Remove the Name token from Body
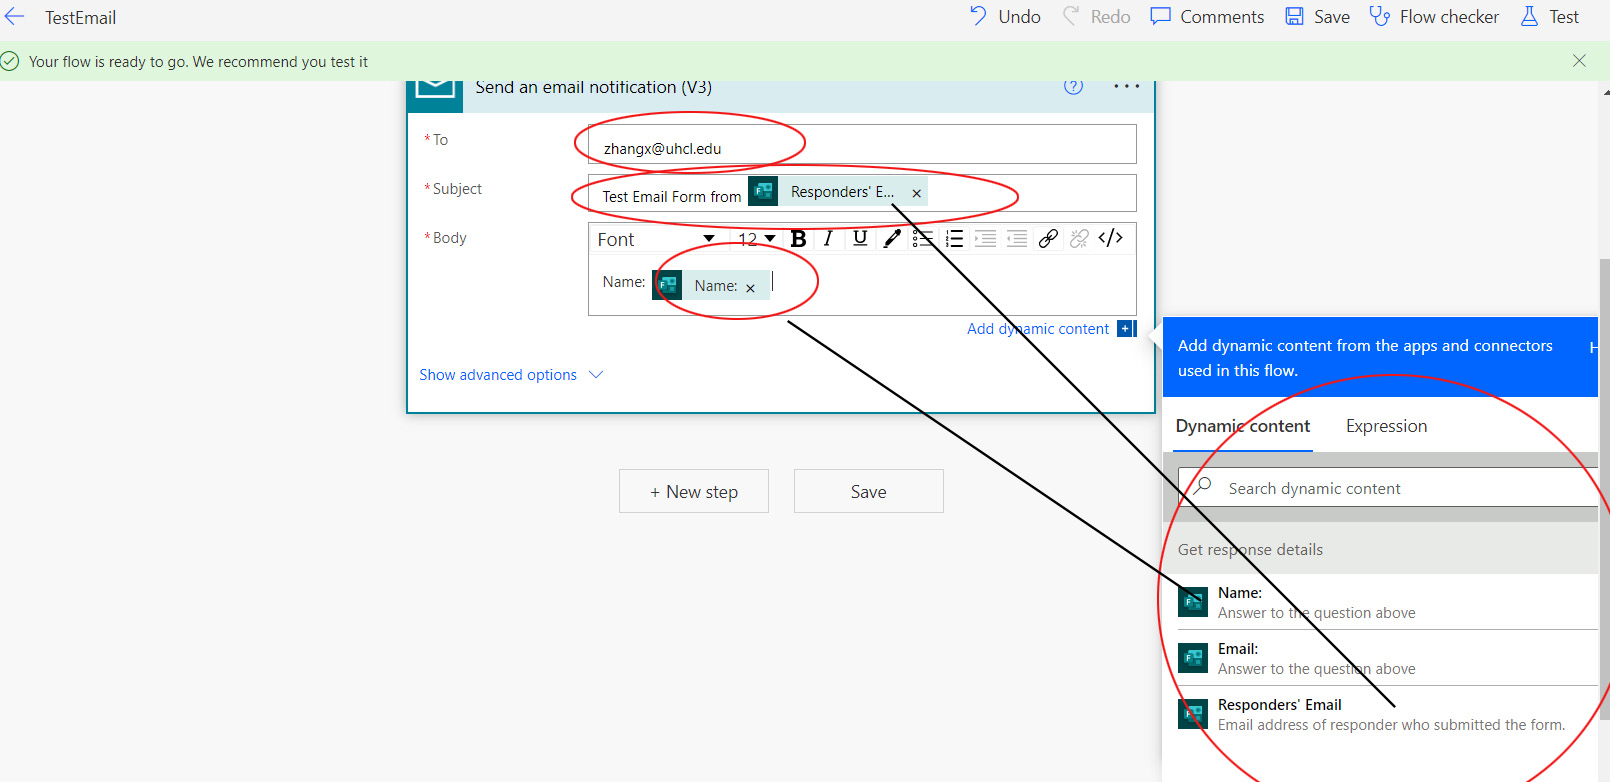This screenshot has height=782, width=1610. [x=750, y=288]
